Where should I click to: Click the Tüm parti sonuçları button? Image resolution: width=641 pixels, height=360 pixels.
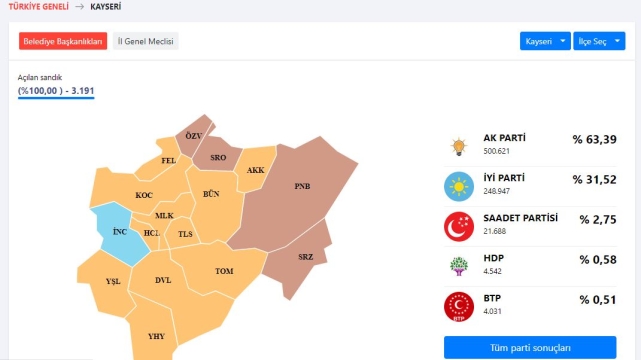[530, 348]
